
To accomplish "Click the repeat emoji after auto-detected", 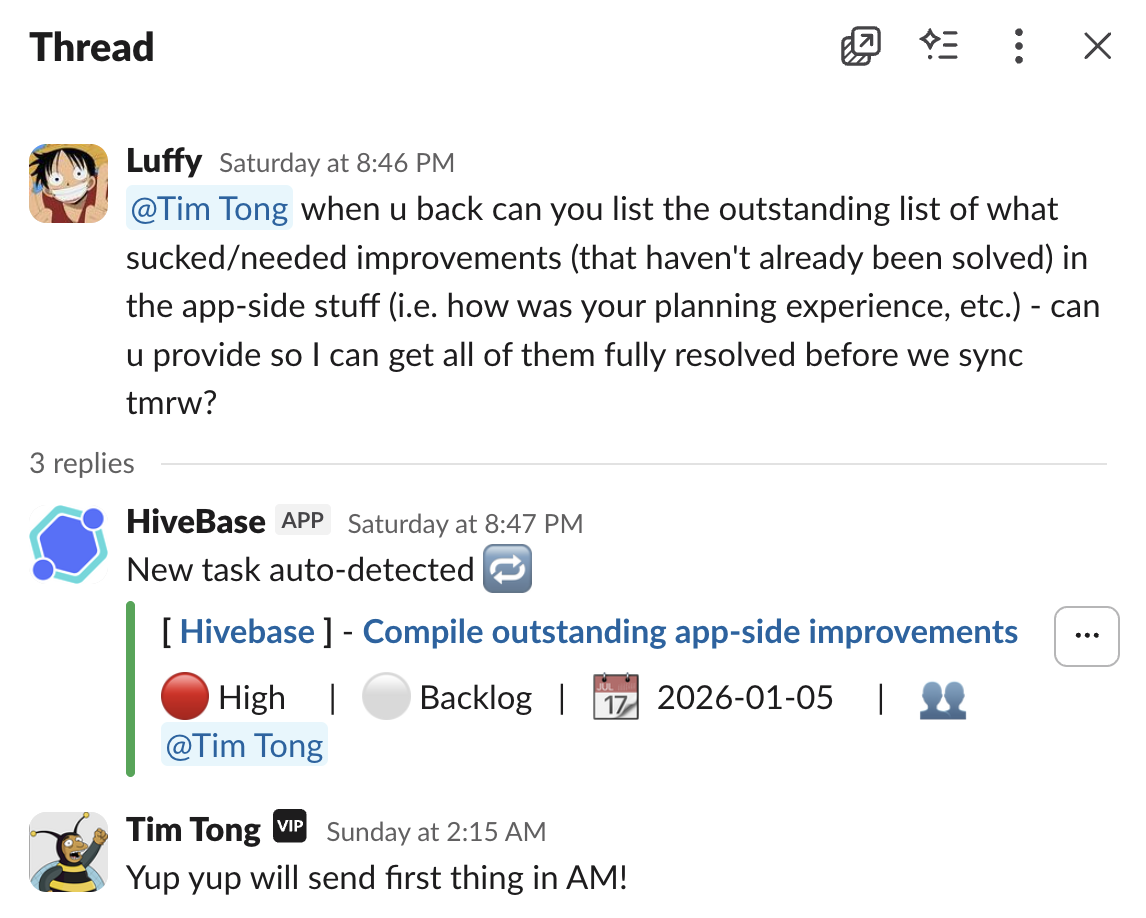I will pos(507,570).
